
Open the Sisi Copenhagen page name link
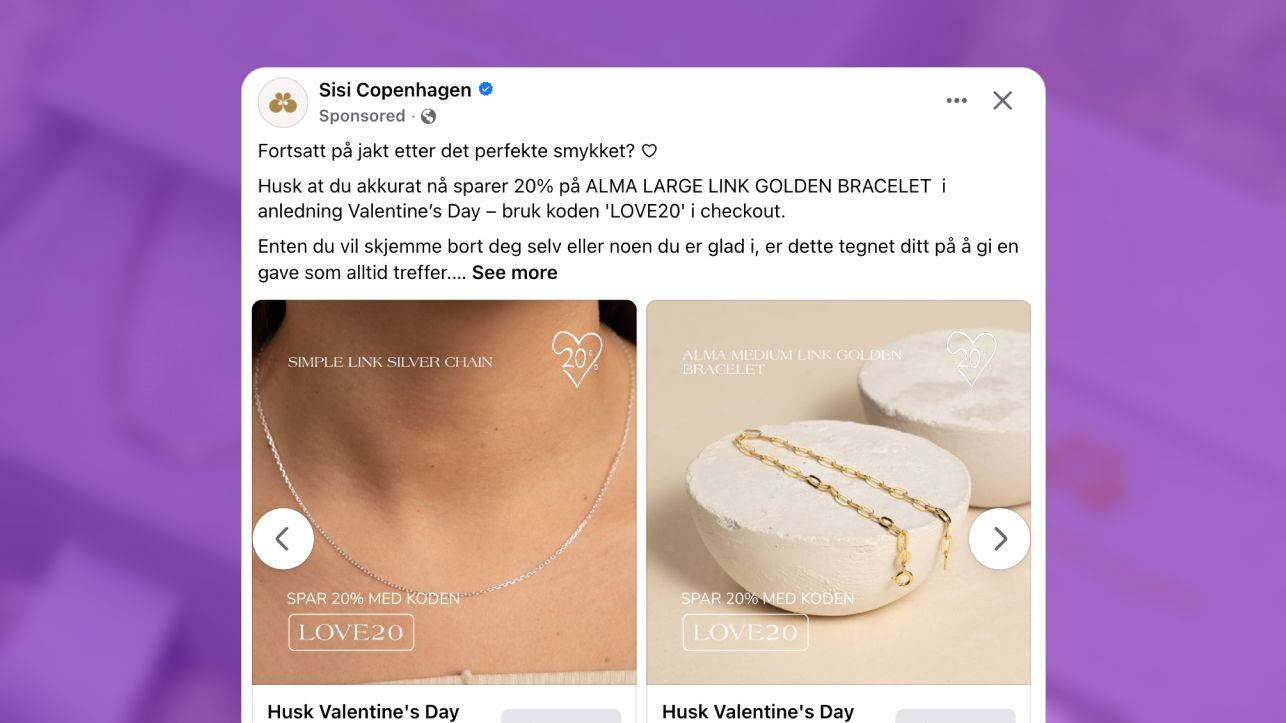click(x=395, y=89)
